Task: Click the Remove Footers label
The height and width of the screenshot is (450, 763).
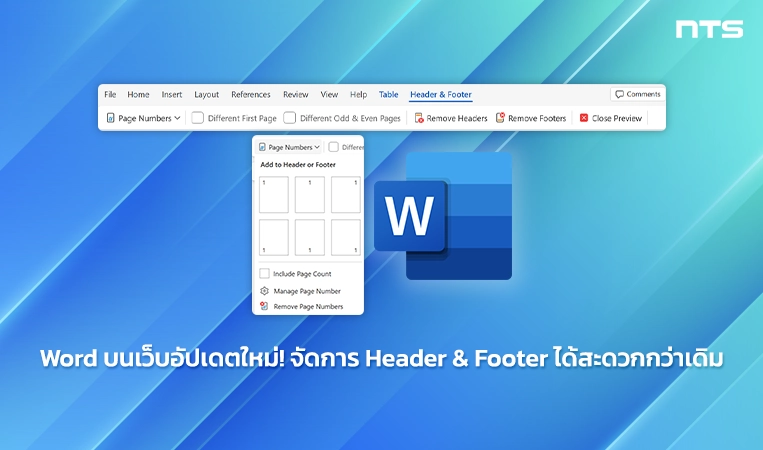Action: coord(537,118)
